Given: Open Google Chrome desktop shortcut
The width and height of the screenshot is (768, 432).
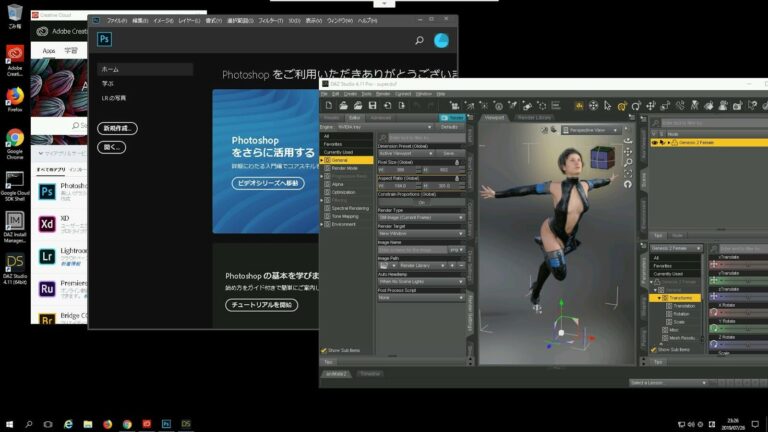Looking at the screenshot, I should click(x=15, y=144).
